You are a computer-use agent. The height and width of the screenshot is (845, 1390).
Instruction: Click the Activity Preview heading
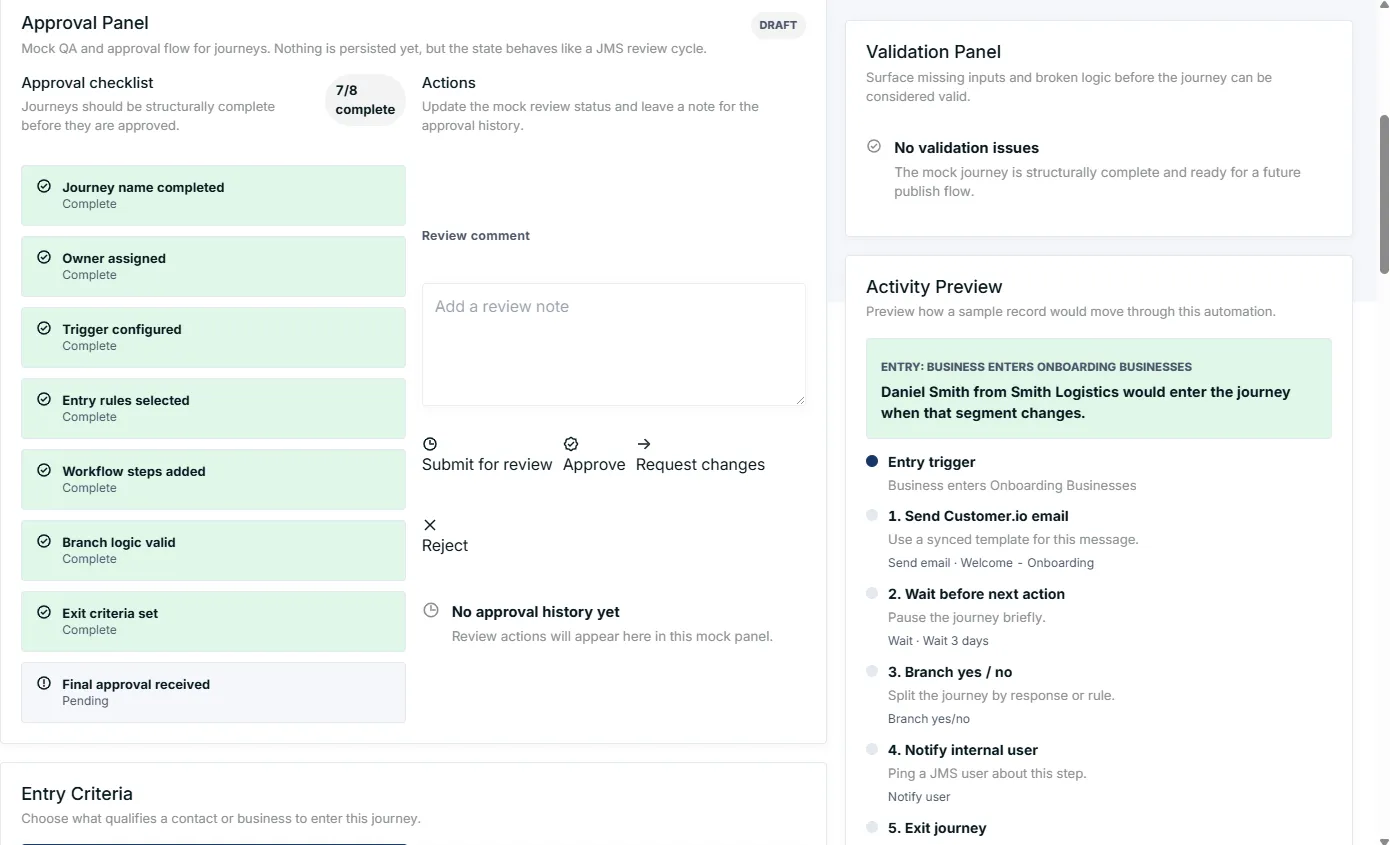[x=934, y=287]
